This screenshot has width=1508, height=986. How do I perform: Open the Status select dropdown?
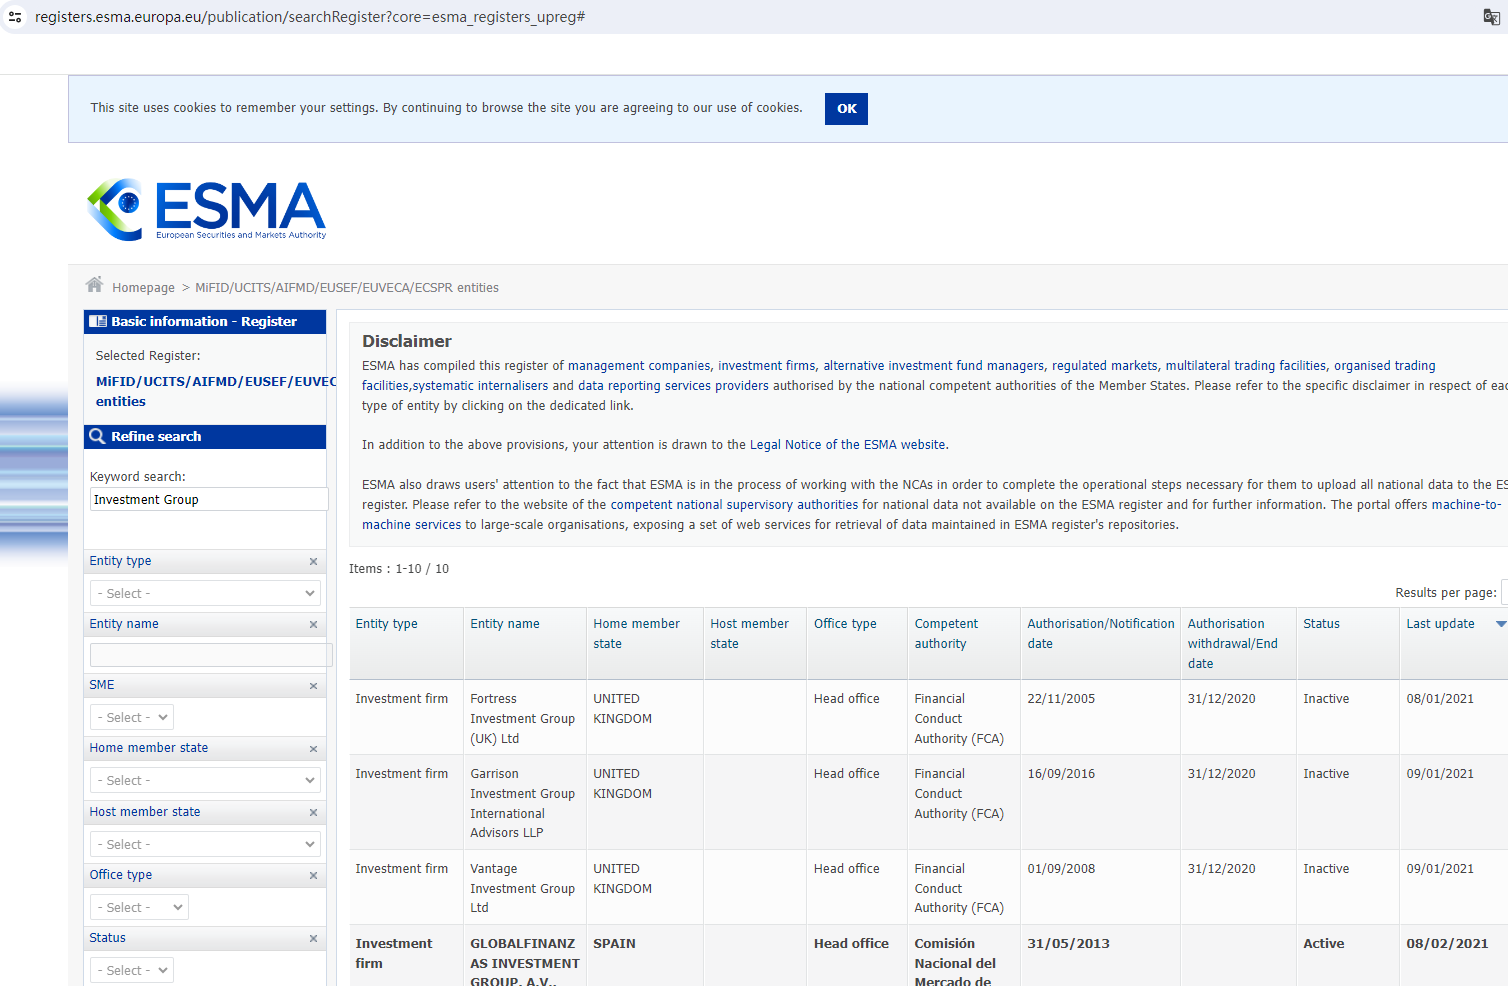click(133, 971)
